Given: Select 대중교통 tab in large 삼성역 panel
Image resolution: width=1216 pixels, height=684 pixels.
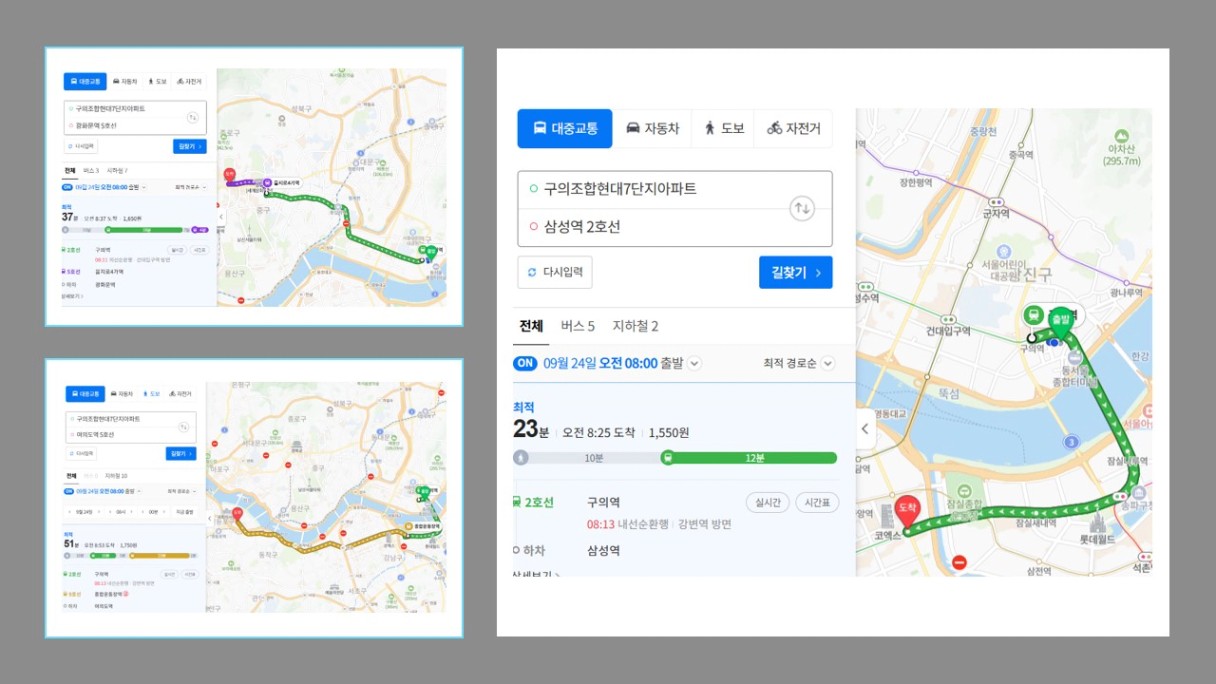Looking at the screenshot, I should 565,128.
